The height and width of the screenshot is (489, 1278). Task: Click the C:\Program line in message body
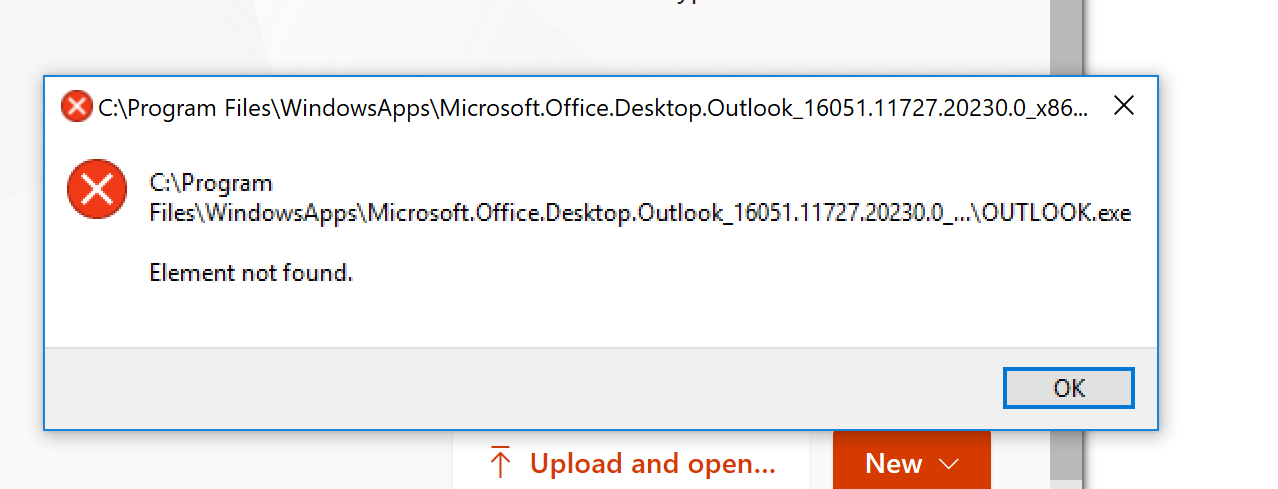211,184
